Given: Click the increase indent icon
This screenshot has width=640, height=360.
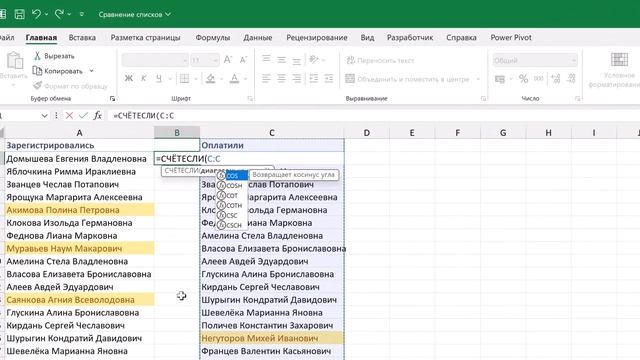Looking at the screenshot, I should (329, 78).
